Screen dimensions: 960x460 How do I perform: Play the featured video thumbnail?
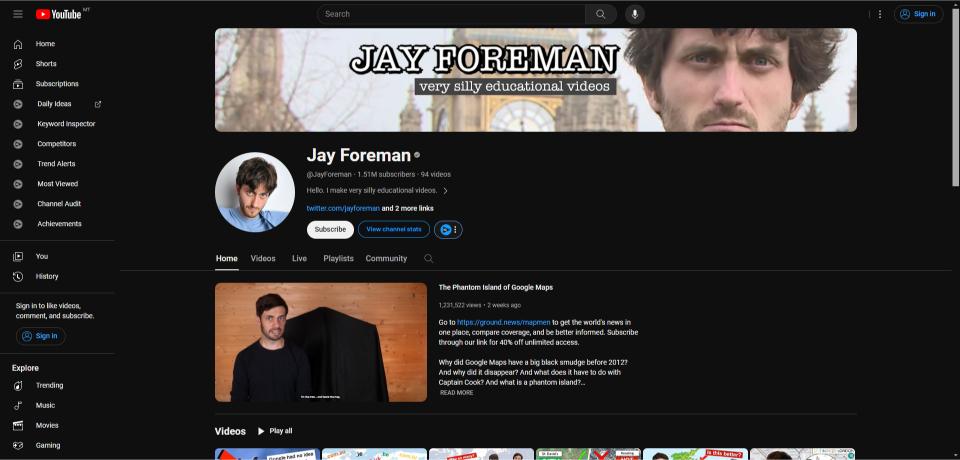[321, 342]
